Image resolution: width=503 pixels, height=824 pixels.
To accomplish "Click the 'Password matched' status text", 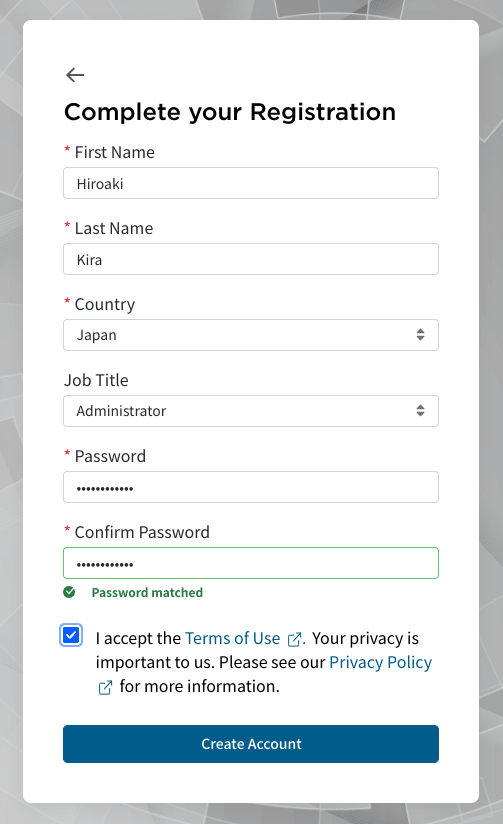I will [147, 593].
